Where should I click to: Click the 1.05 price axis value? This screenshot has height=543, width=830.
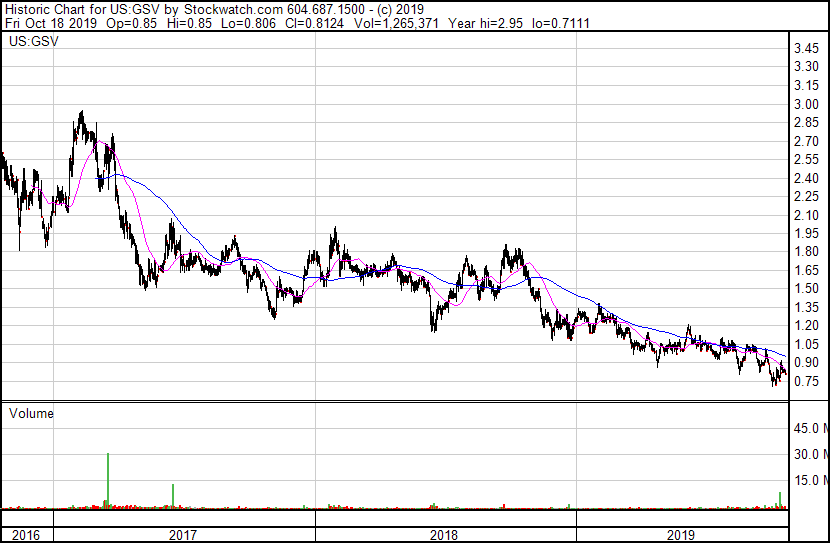click(x=806, y=344)
